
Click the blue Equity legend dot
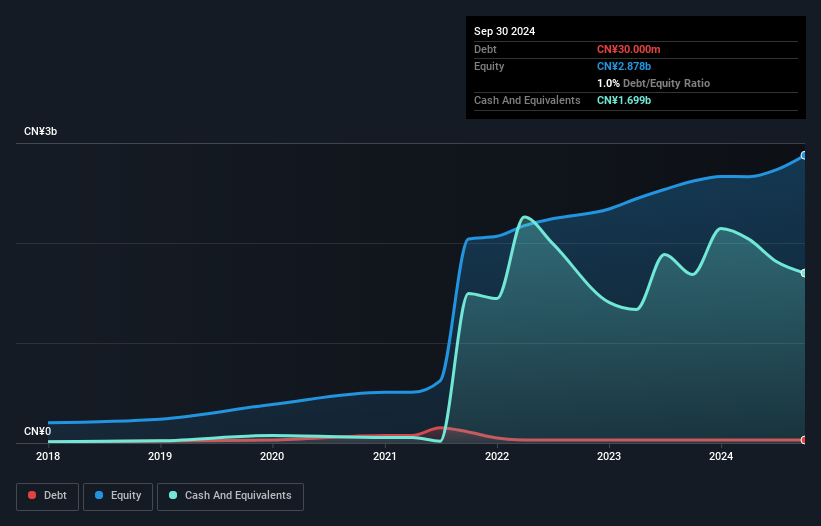pos(99,495)
